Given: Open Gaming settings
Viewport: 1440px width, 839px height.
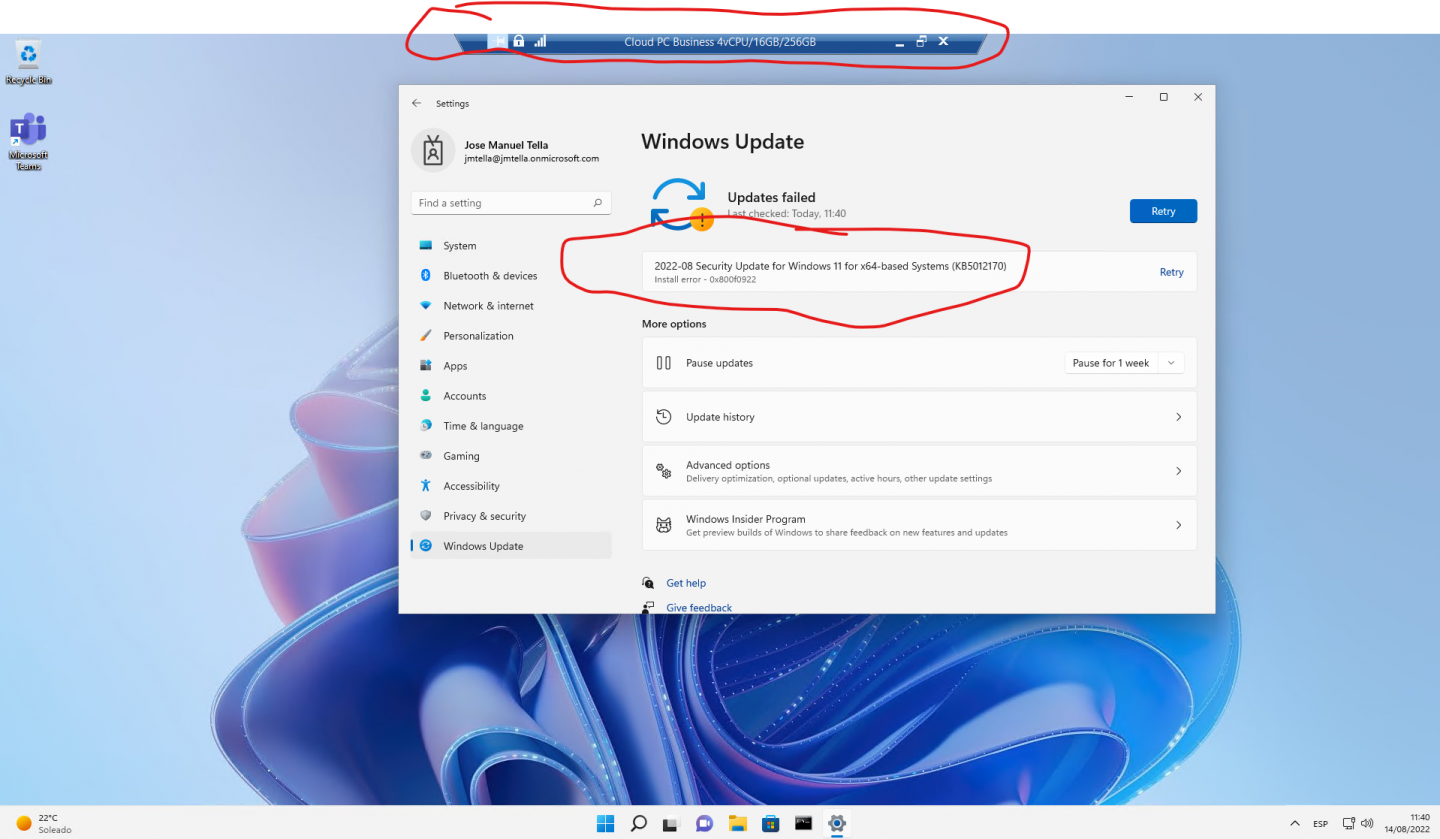Looking at the screenshot, I should pyautogui.click(x=511, y=456).
